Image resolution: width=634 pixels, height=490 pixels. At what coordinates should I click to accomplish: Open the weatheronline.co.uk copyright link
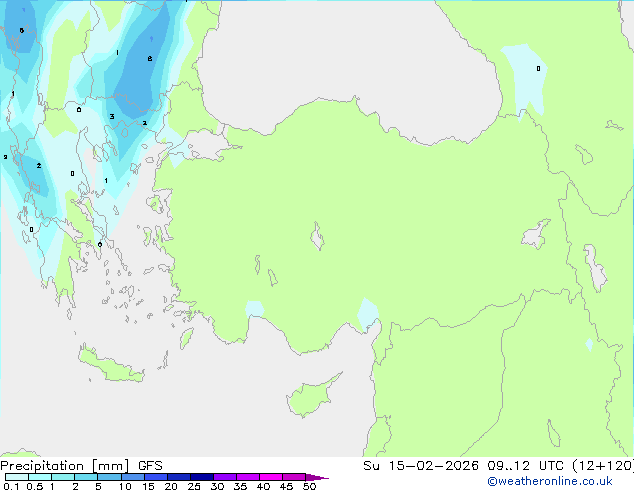[x=550, y=481]
